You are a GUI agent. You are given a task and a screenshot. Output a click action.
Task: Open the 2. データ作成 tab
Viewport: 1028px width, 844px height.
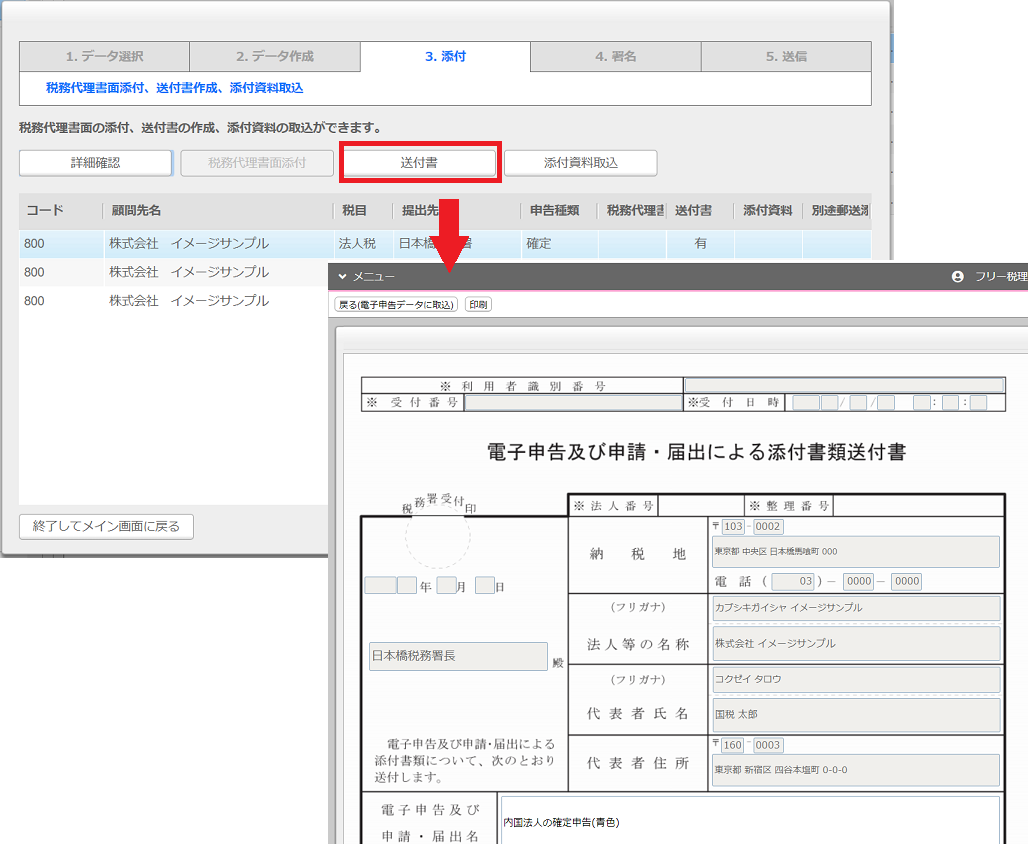275,56
